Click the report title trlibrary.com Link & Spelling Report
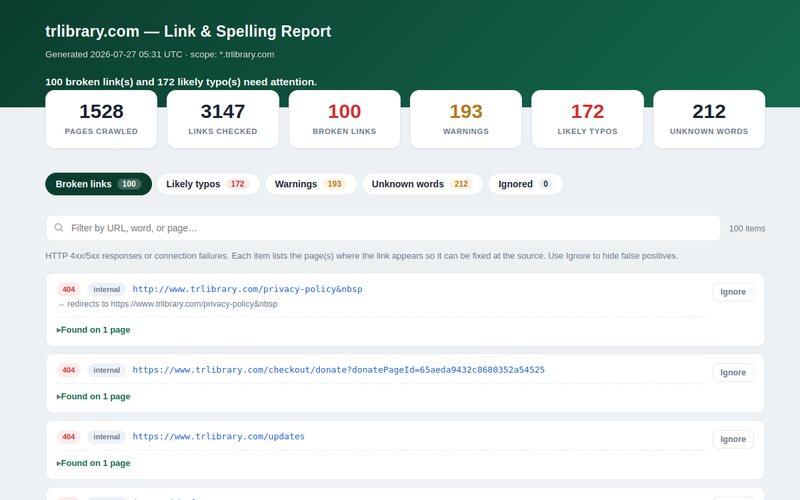 [x=188, y=31]
